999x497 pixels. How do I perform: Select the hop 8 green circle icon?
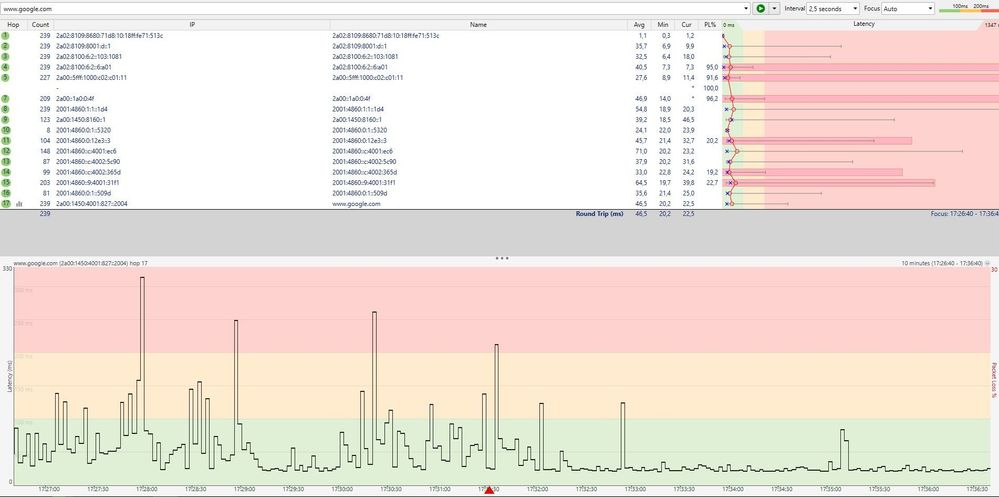(x=6, y=109)
